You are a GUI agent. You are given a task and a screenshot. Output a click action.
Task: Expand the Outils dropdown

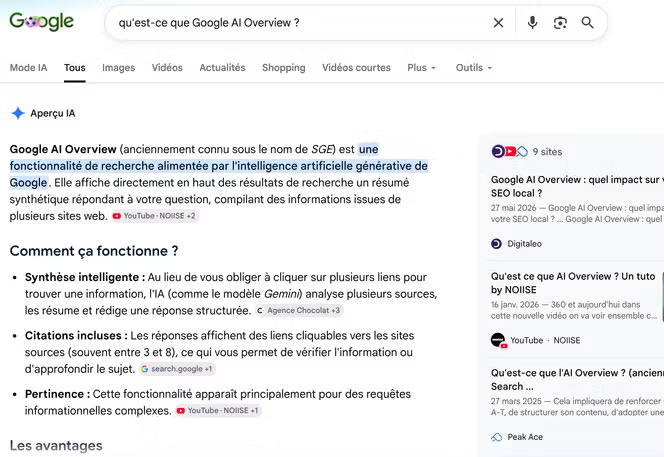click(474, 68)
